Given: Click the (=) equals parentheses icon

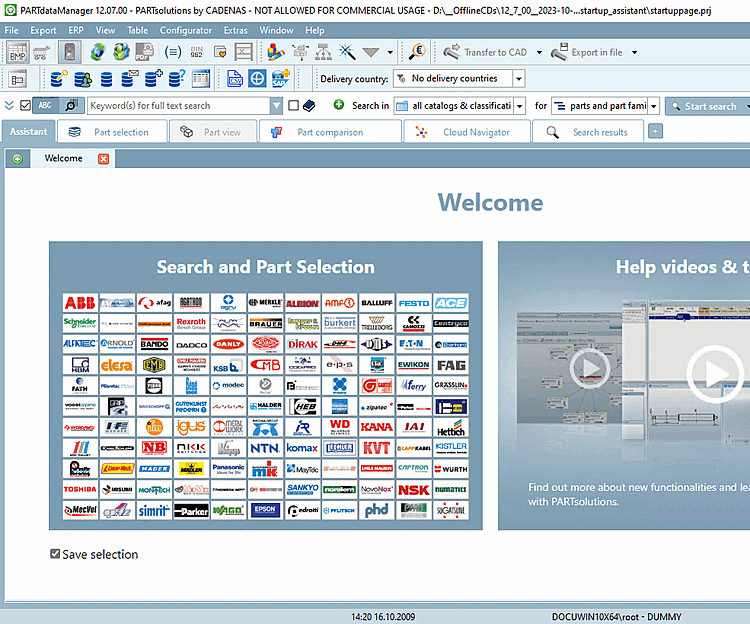Looking at the screenshot, I should (x=173, y=52).
